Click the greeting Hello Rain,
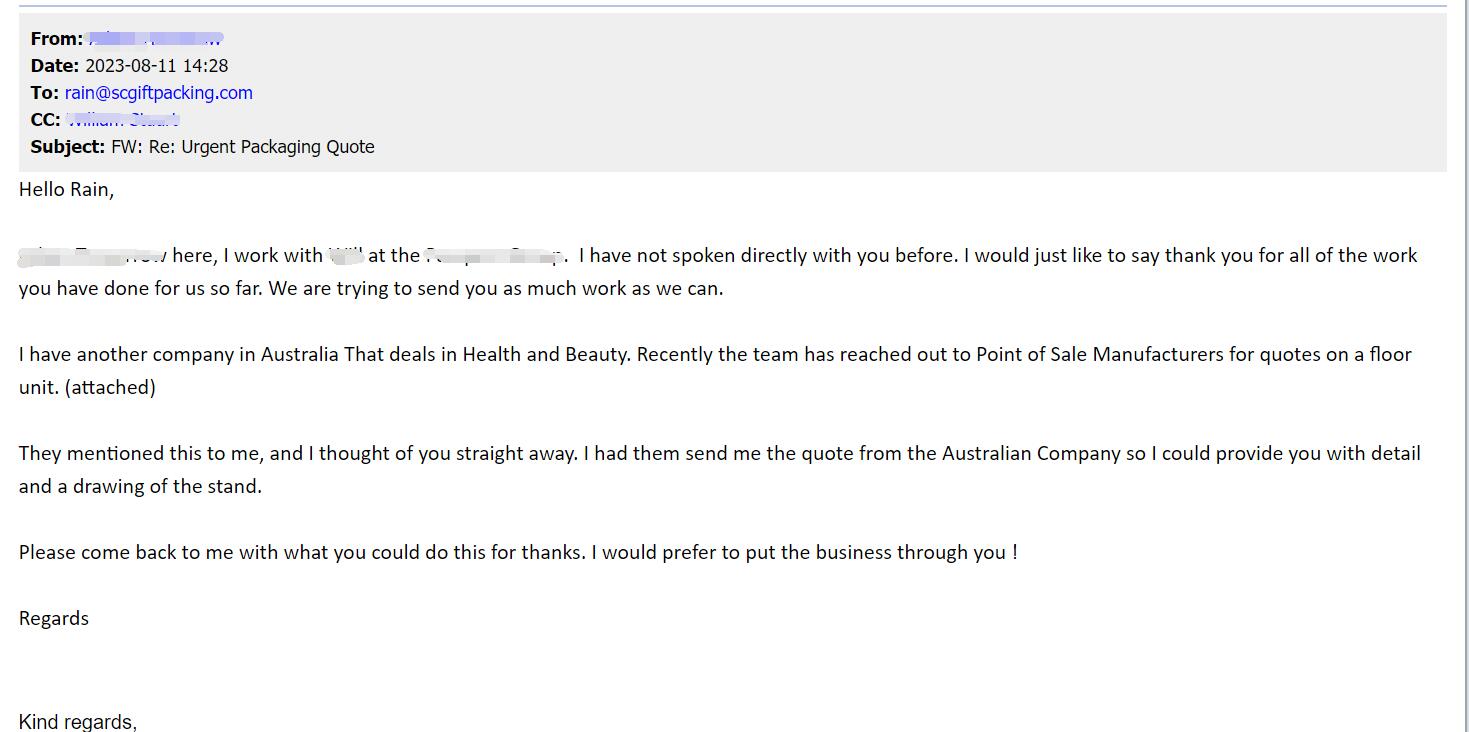1469x732 pixels. tap(67, 190)
